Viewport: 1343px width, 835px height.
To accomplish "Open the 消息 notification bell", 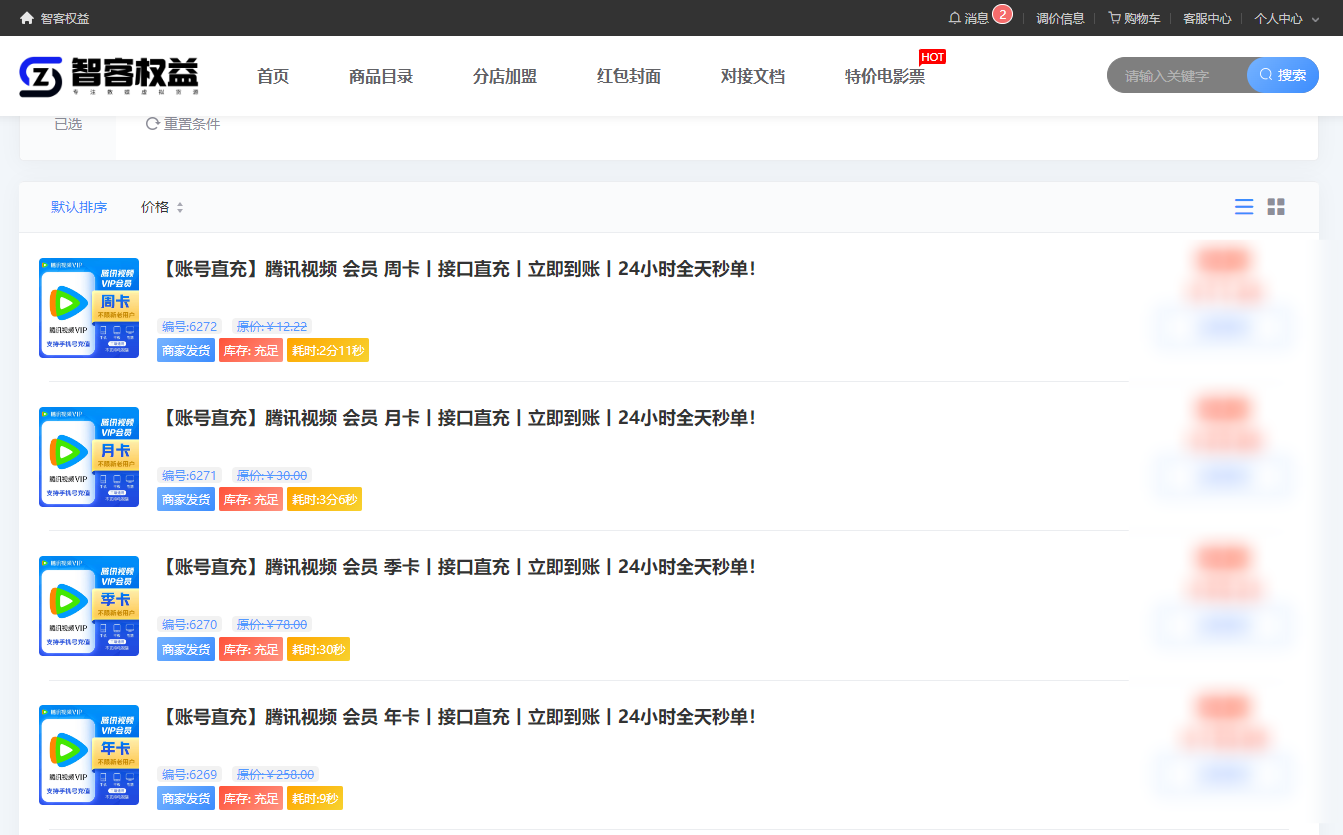I will click(968, 18).
